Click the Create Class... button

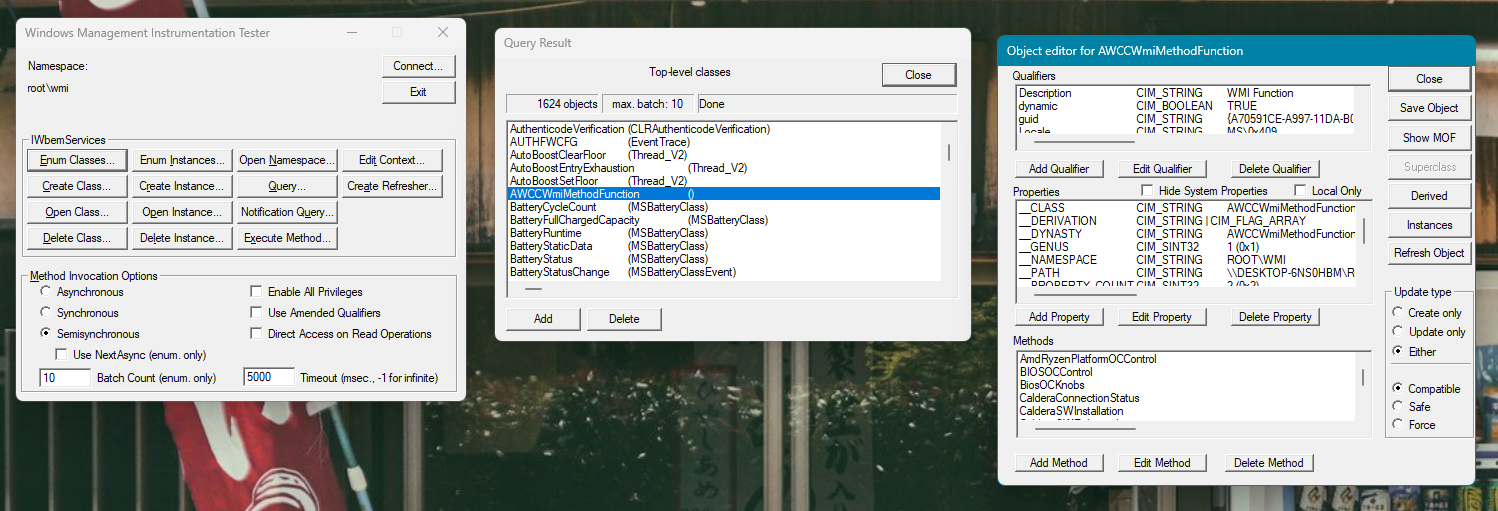[78, 186]
